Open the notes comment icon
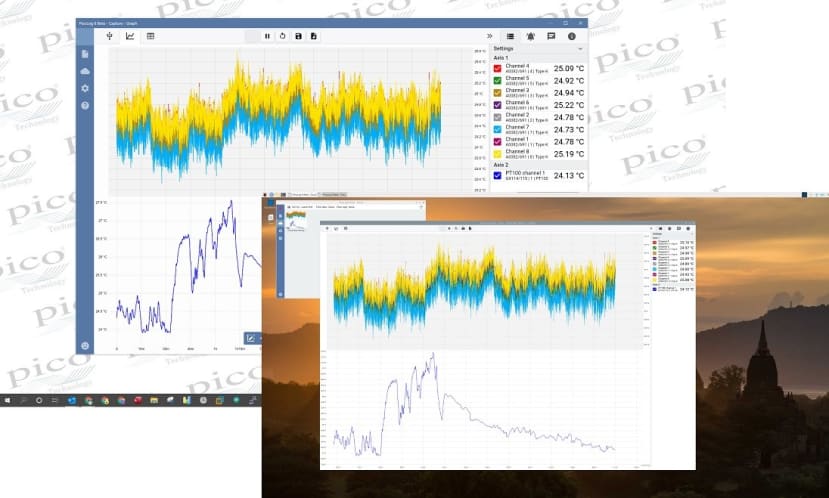Viewport: 829px width, 498px height. point(551,36)
